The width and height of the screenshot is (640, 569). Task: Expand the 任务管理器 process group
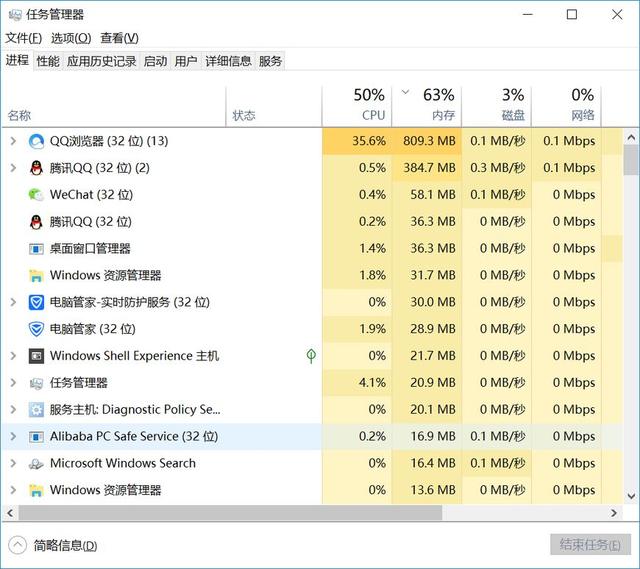13,383
